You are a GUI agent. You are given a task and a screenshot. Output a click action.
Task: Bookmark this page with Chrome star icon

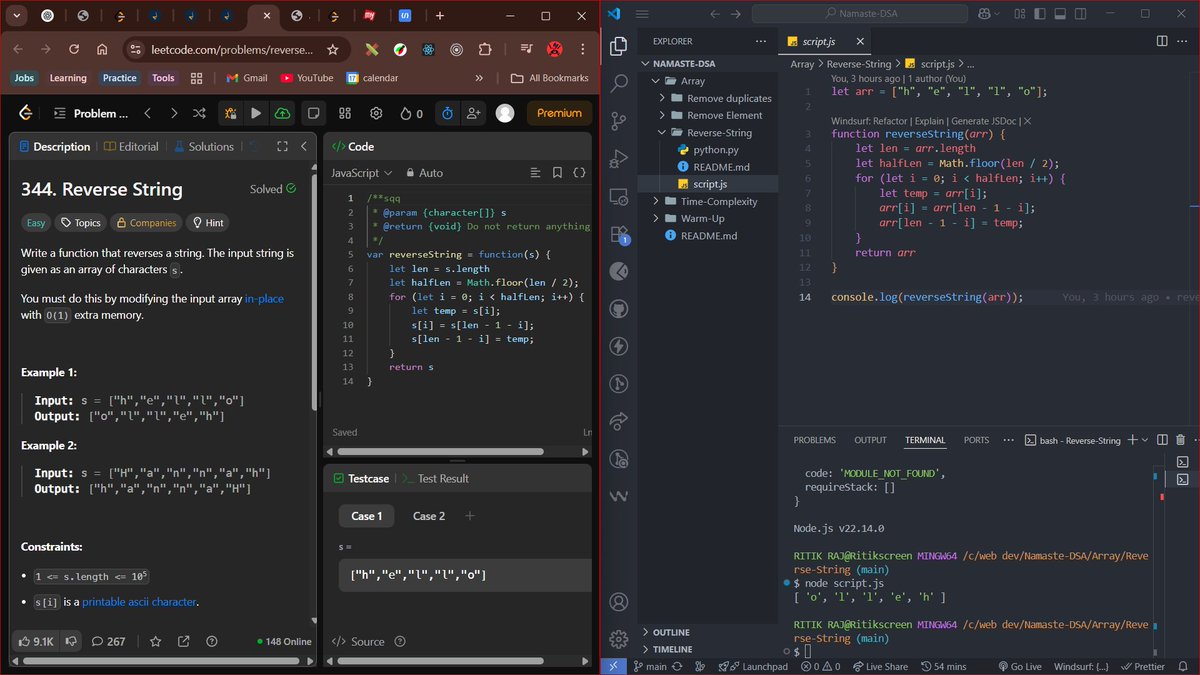[333, 49]
